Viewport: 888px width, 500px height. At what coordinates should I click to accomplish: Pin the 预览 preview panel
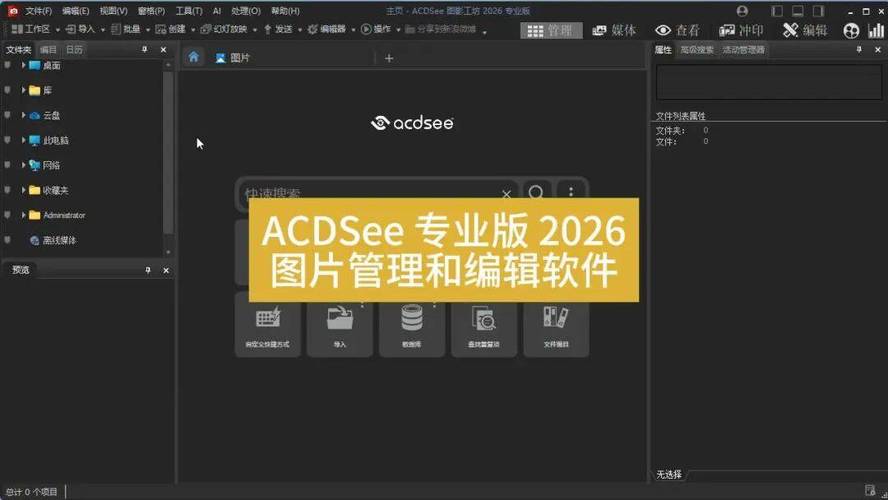148,270
